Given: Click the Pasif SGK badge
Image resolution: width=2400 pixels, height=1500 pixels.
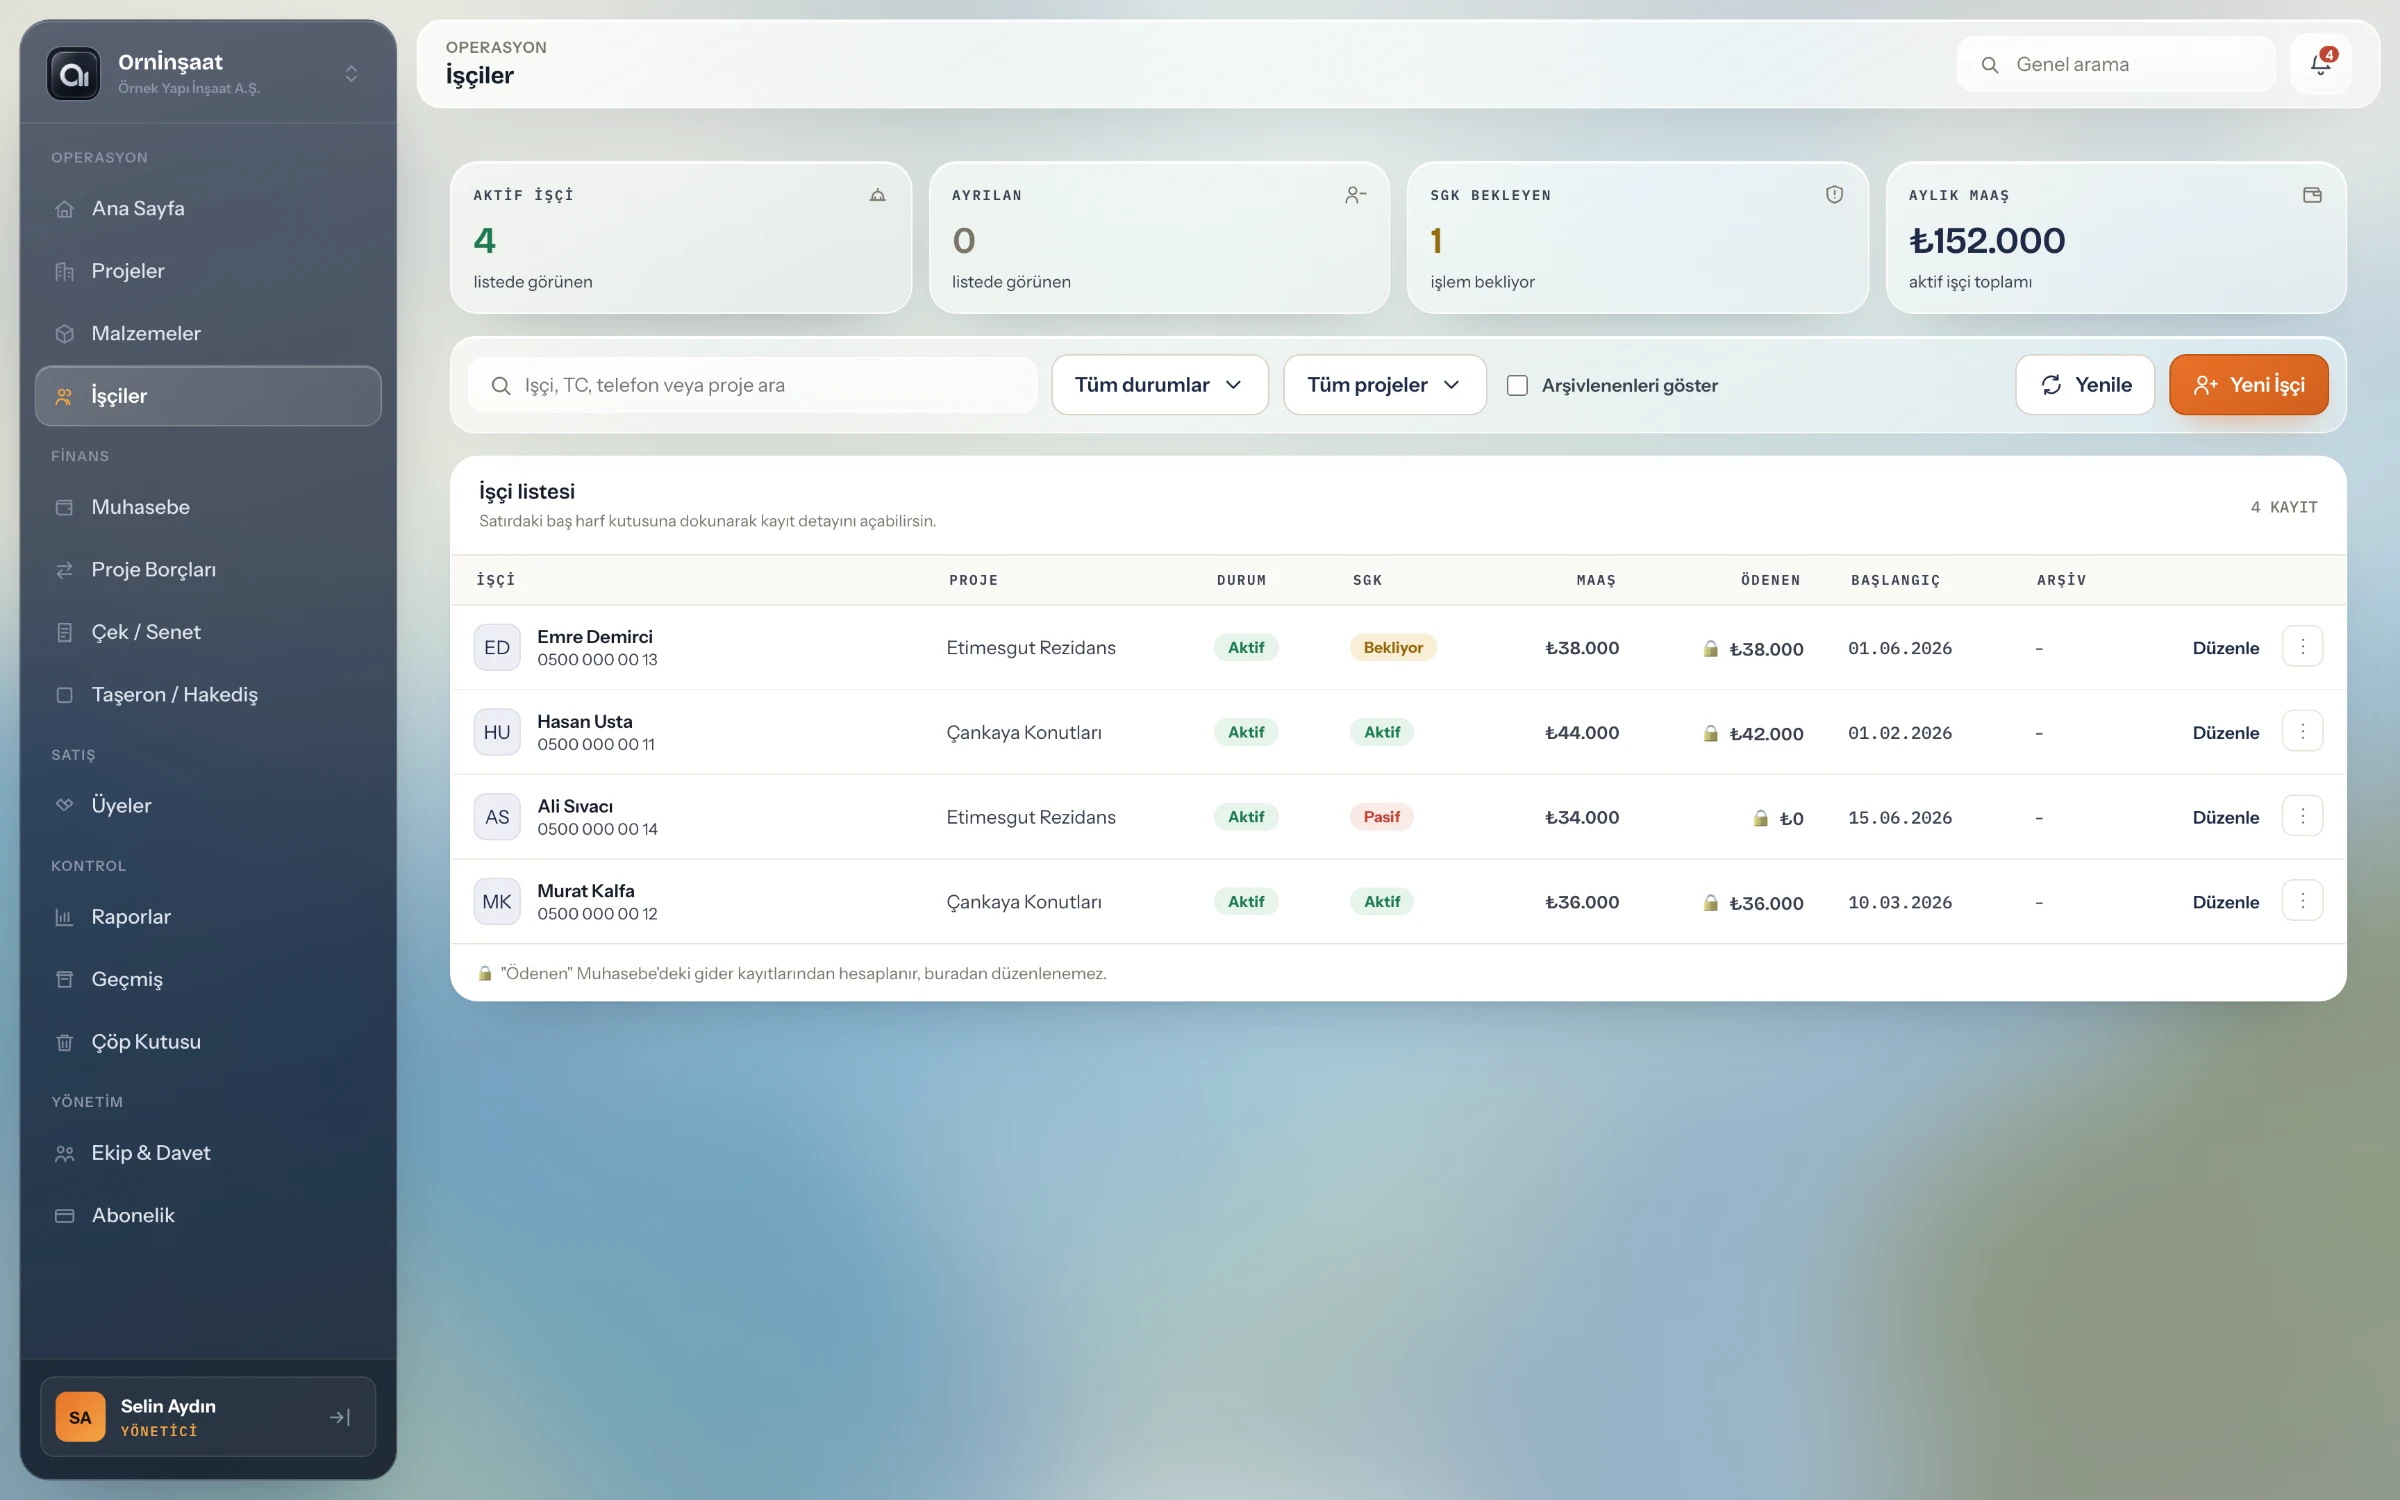Looking at the screenshot, I should click(1381, 817).
